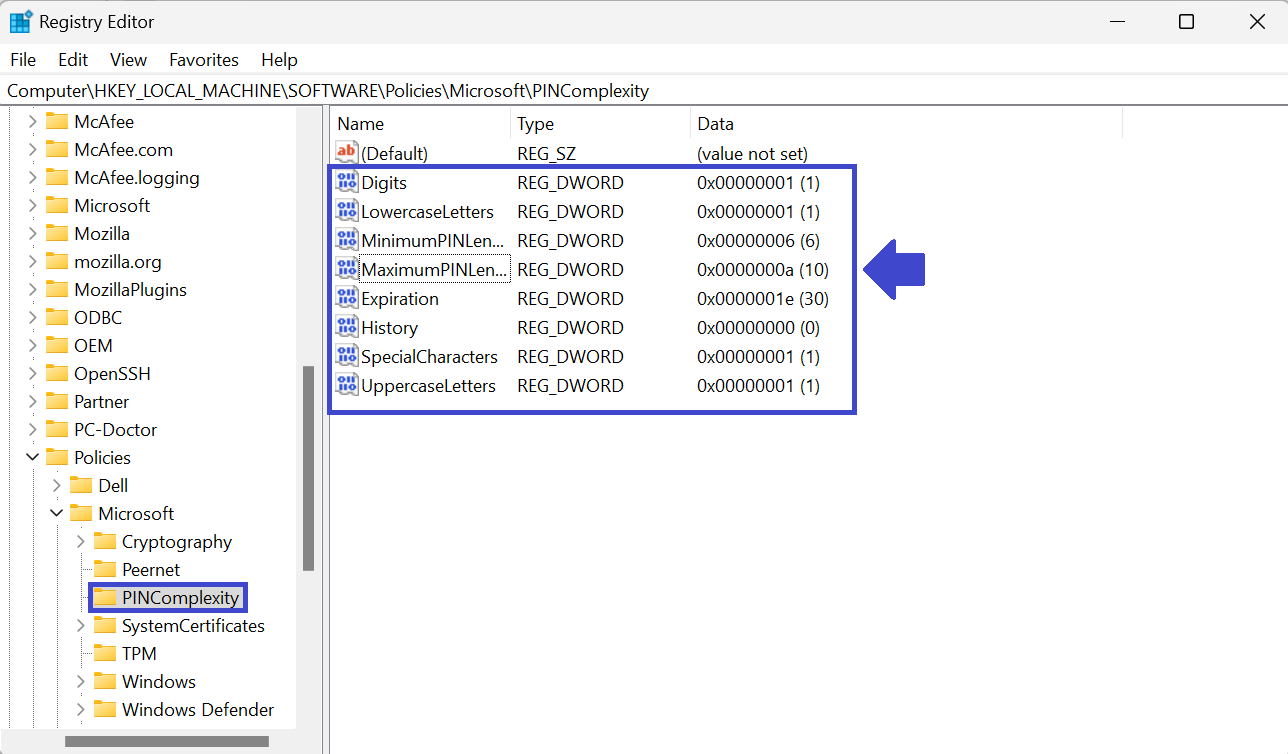The width and height of the screenshot is (1288, 754).
Task: Select the LowercaseLetters registry value icon
Action: [x=346, y=212]
